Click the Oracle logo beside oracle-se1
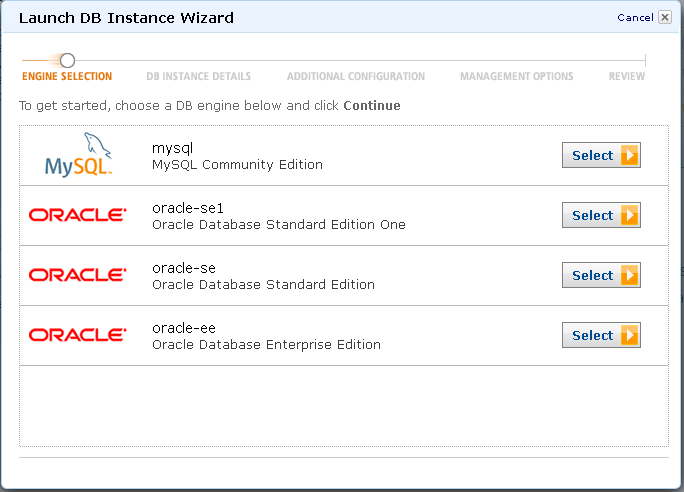The height and width of the screenshot is (492, 684). pyautogui.click(x=78, y=215)
